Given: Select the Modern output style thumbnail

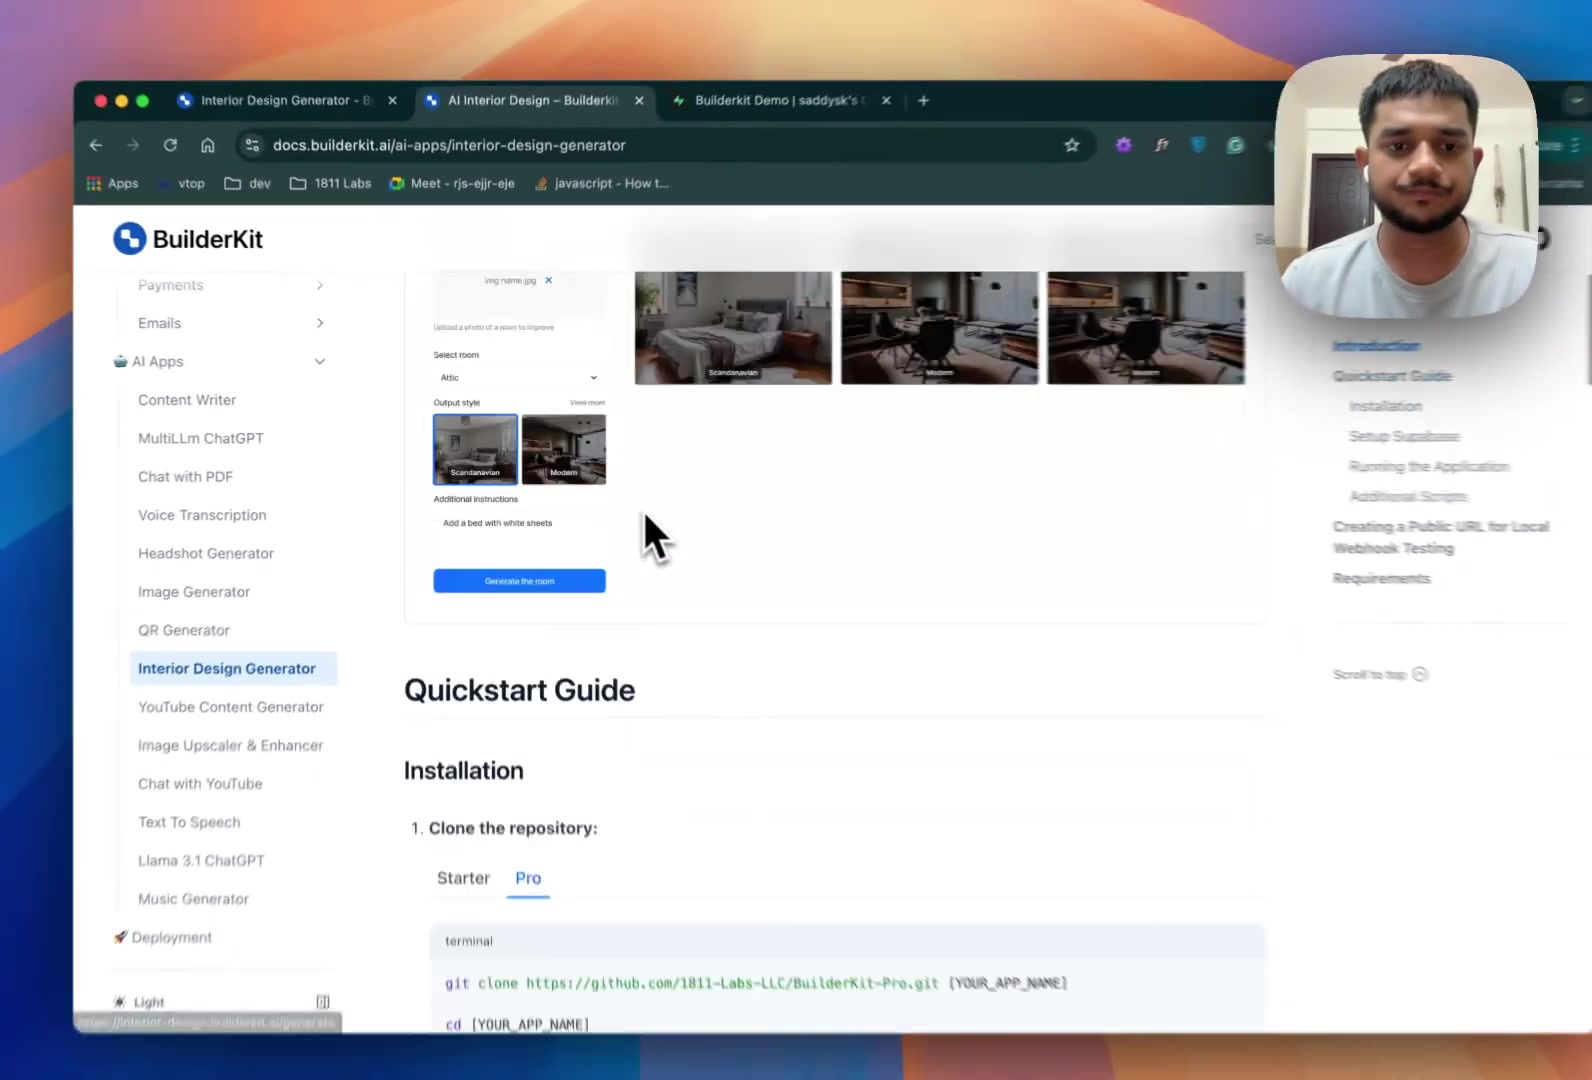Looking at the screenshot, I should point(564,449).
